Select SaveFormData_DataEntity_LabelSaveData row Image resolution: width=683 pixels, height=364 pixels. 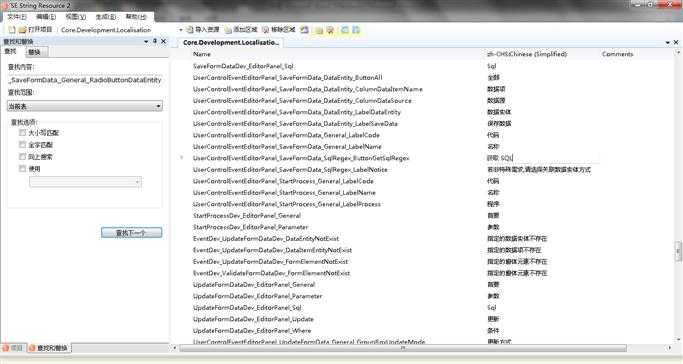(x=295, y=124)
